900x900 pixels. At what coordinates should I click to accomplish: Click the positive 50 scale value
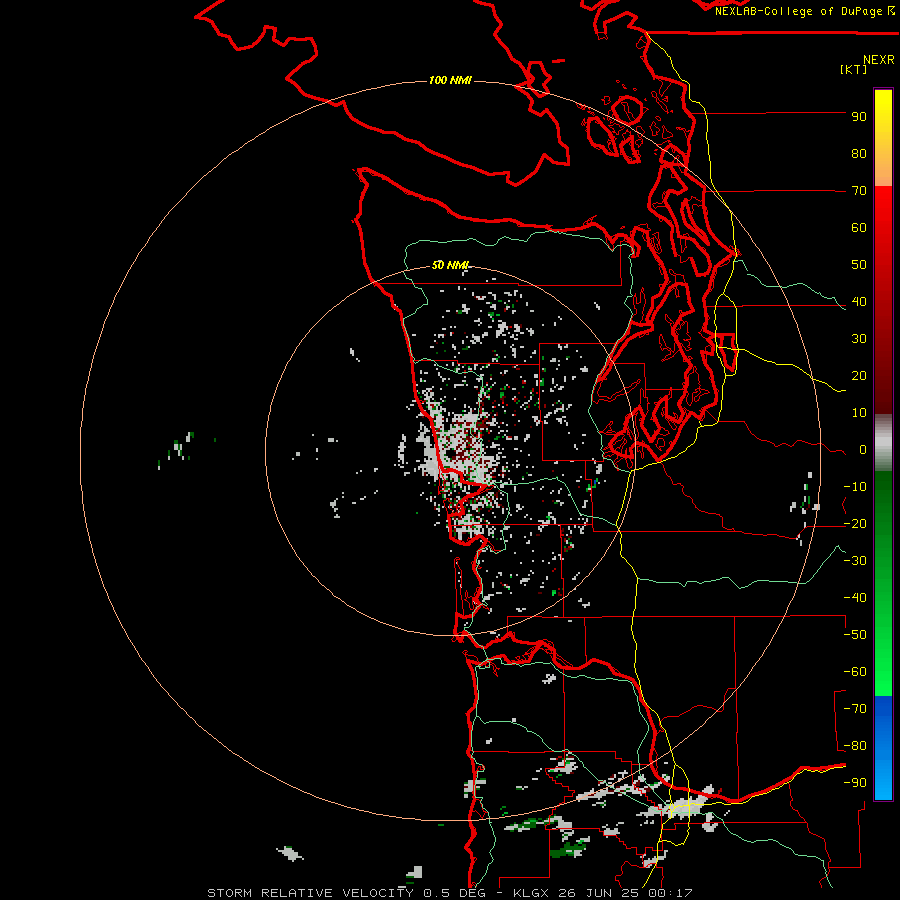tap(859, 265)
